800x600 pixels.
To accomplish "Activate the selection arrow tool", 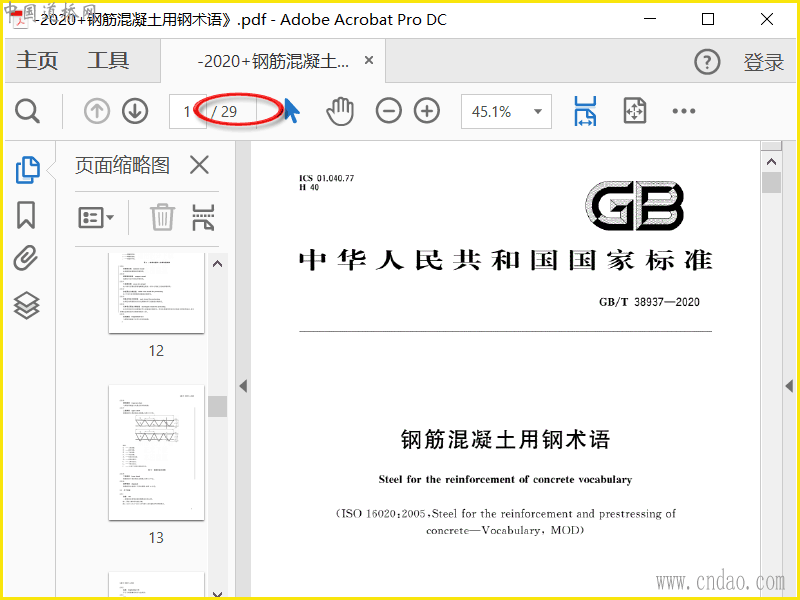I will click(x=291, y=111).
